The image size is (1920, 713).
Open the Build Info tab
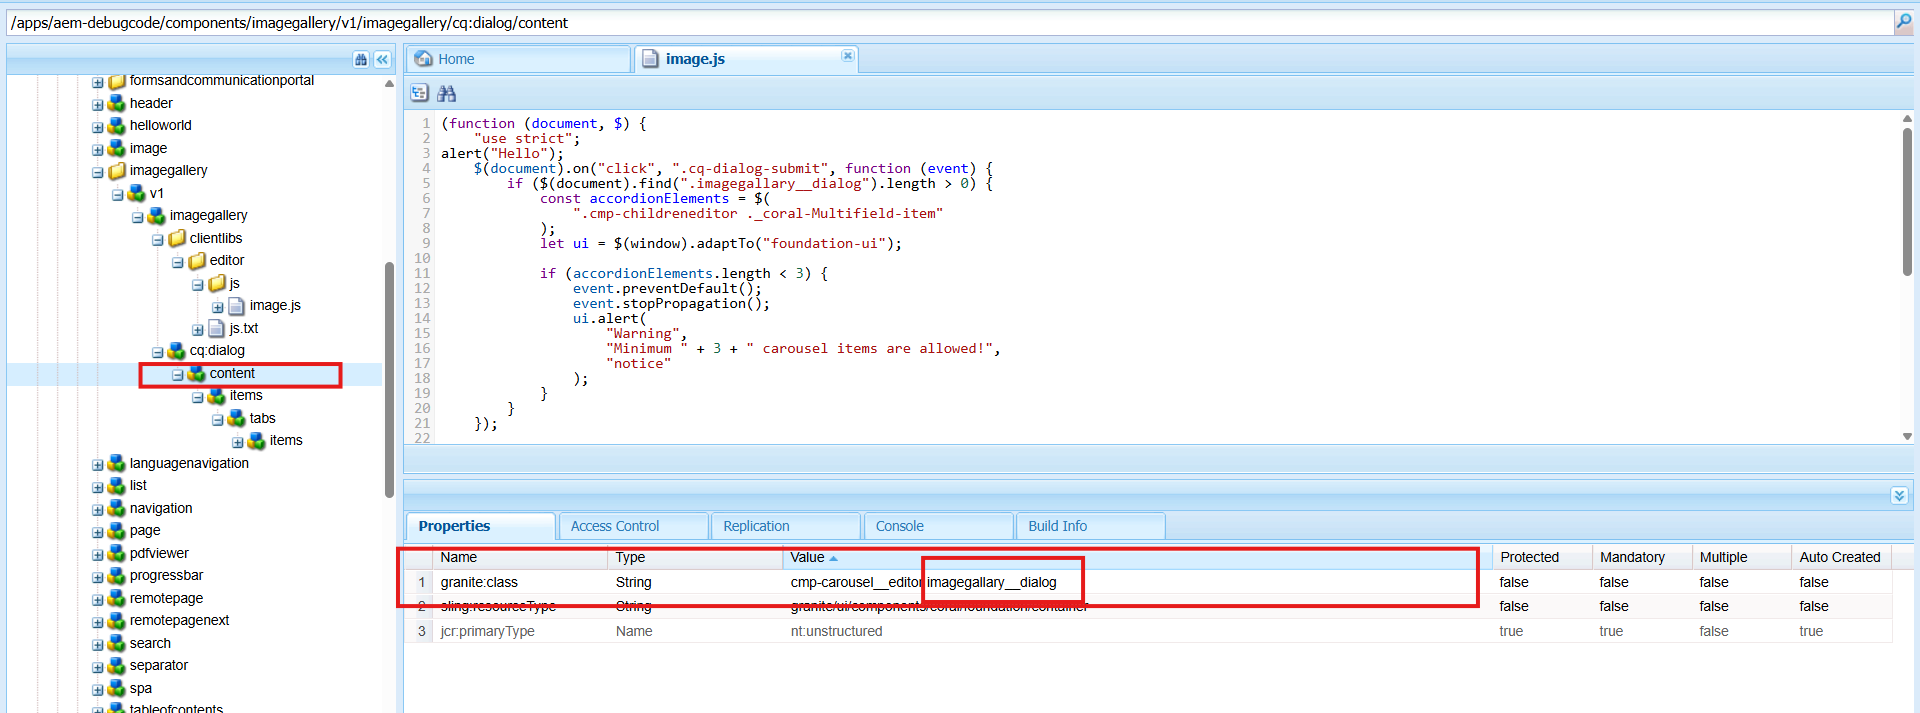point(1057,526)
